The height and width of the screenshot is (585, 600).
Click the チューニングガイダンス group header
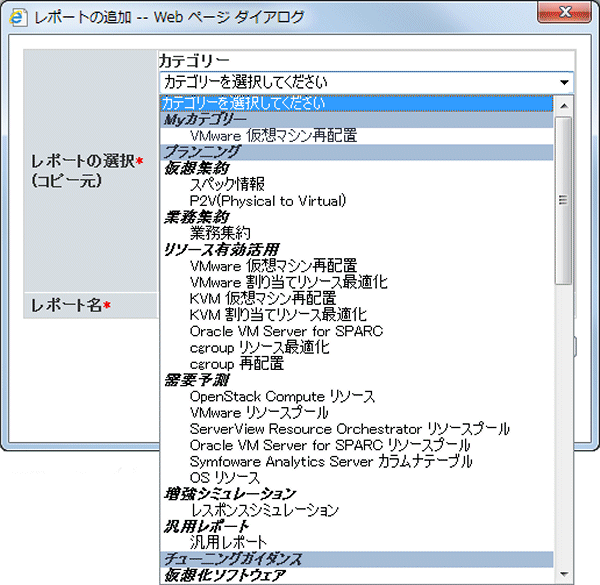(357, 559)
